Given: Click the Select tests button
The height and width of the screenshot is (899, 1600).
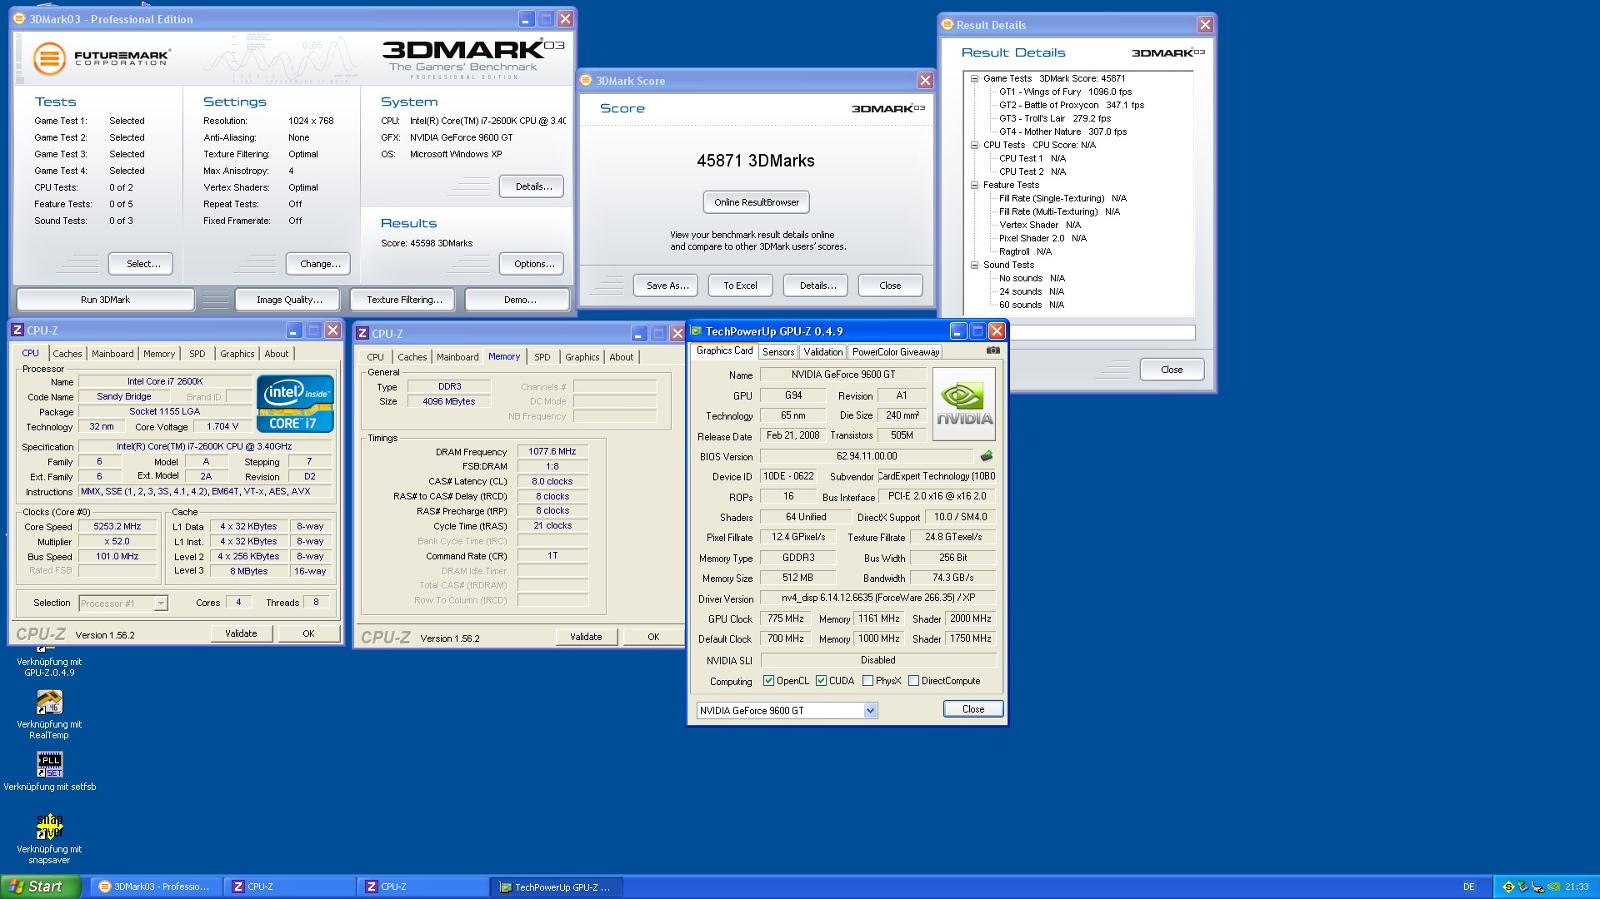Looking at the screenshot, I should [x=141, y=264].
